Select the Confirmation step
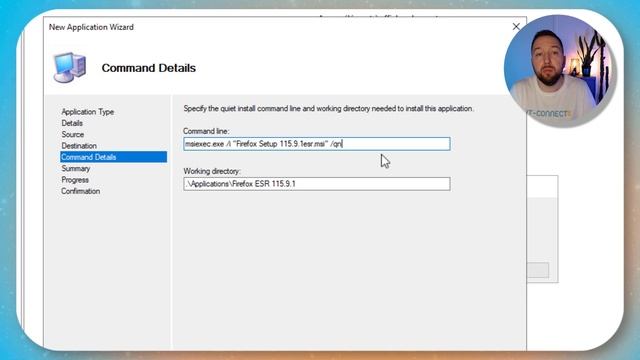 80,191
